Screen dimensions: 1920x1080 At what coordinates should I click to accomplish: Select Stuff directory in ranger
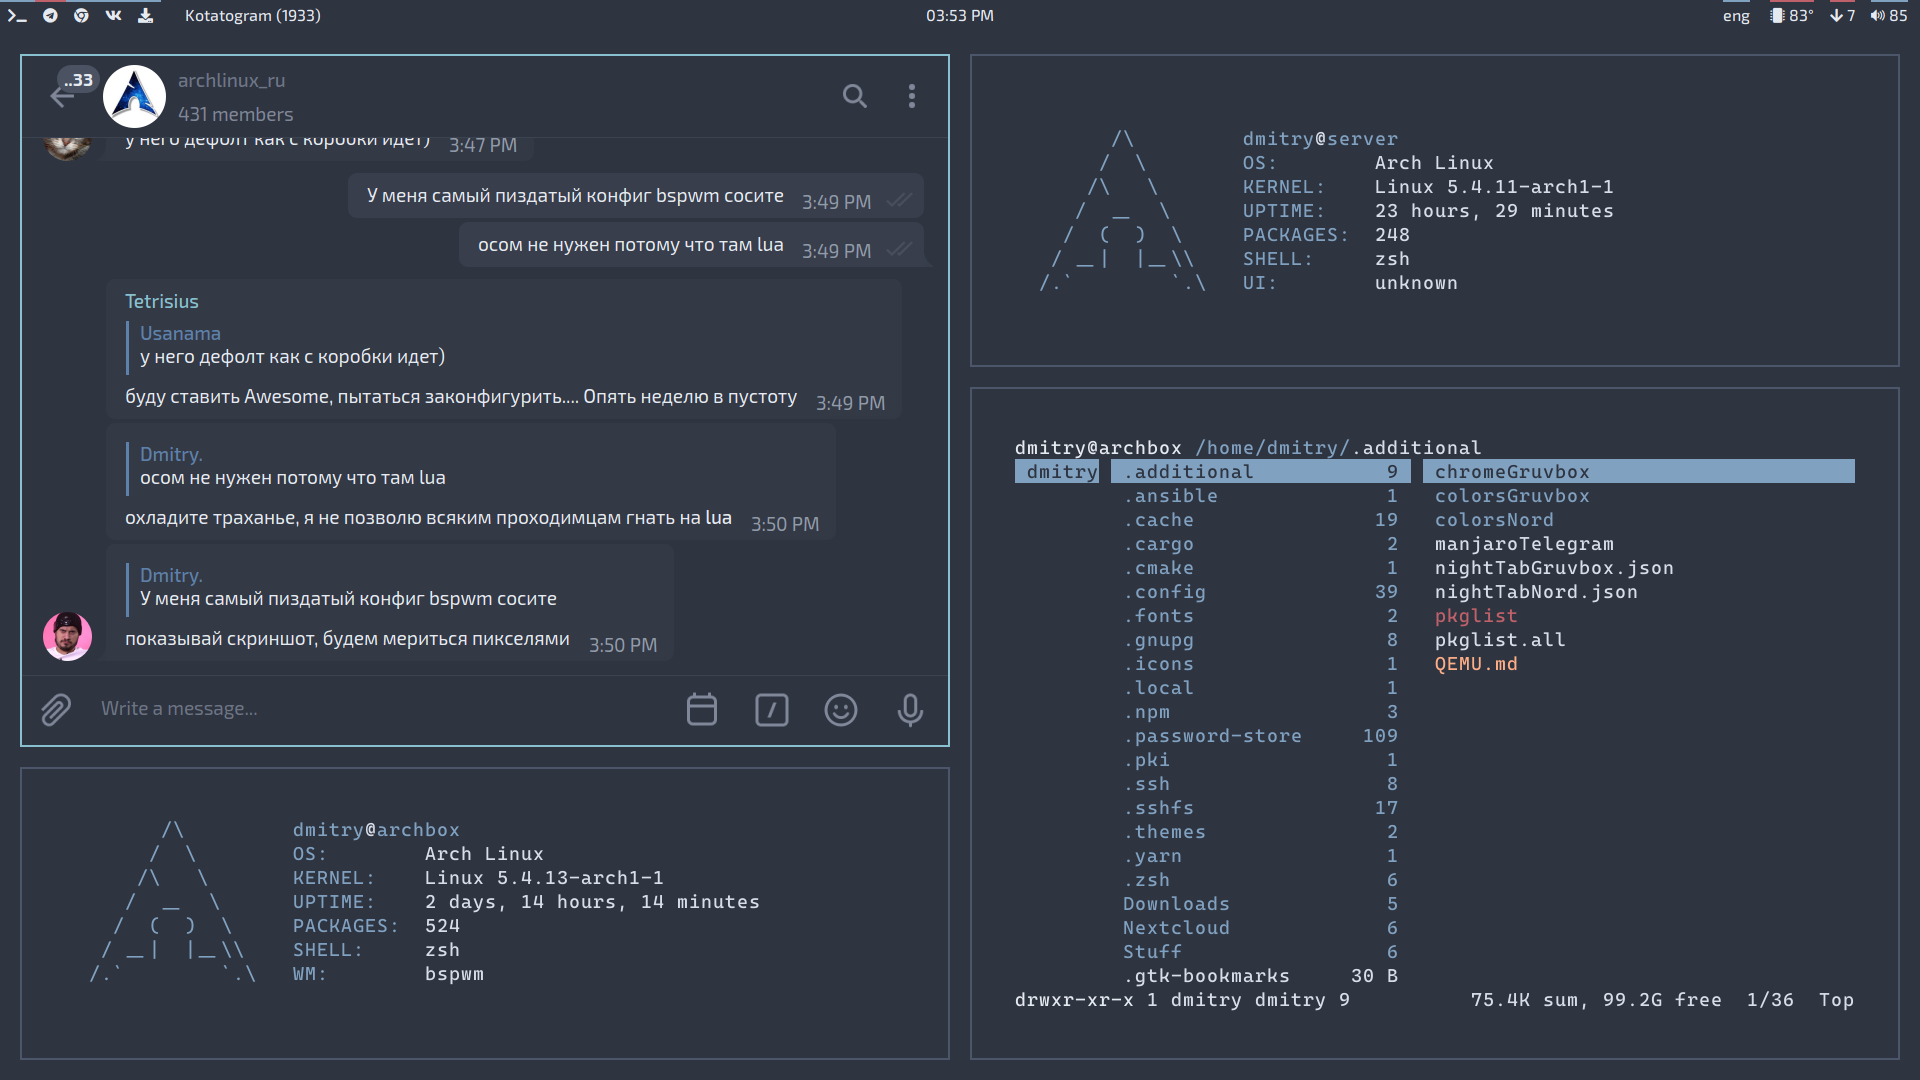click(x=1260, y=952)
